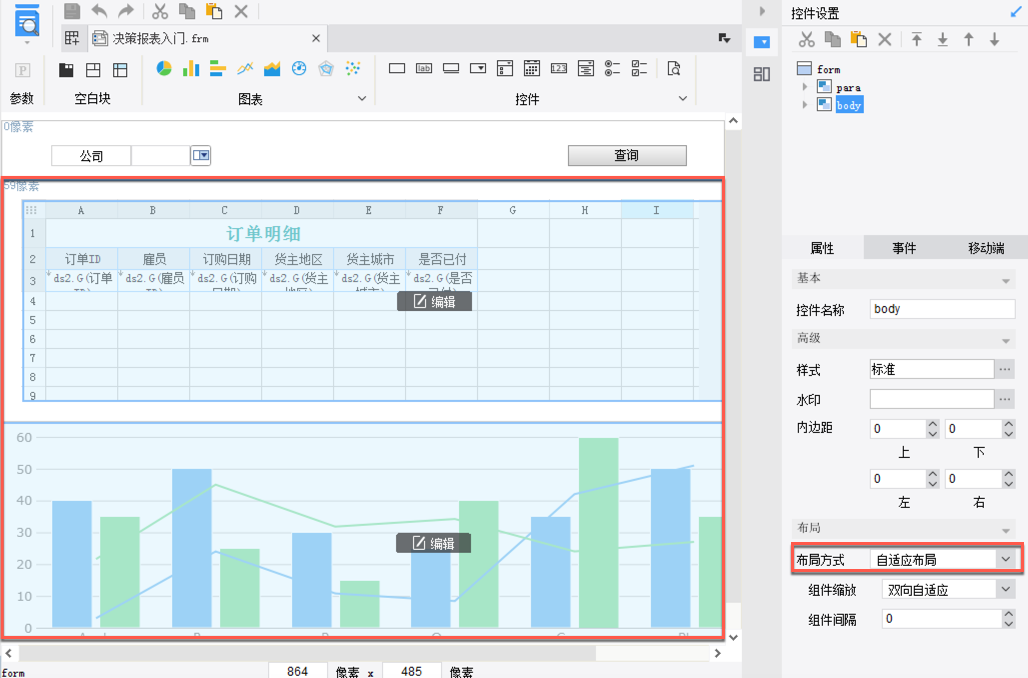This screenshot has height=678, width=1028.
Task: Open the form preview magnifier icon
Action: pyautogui.click(x=27, y=21)
